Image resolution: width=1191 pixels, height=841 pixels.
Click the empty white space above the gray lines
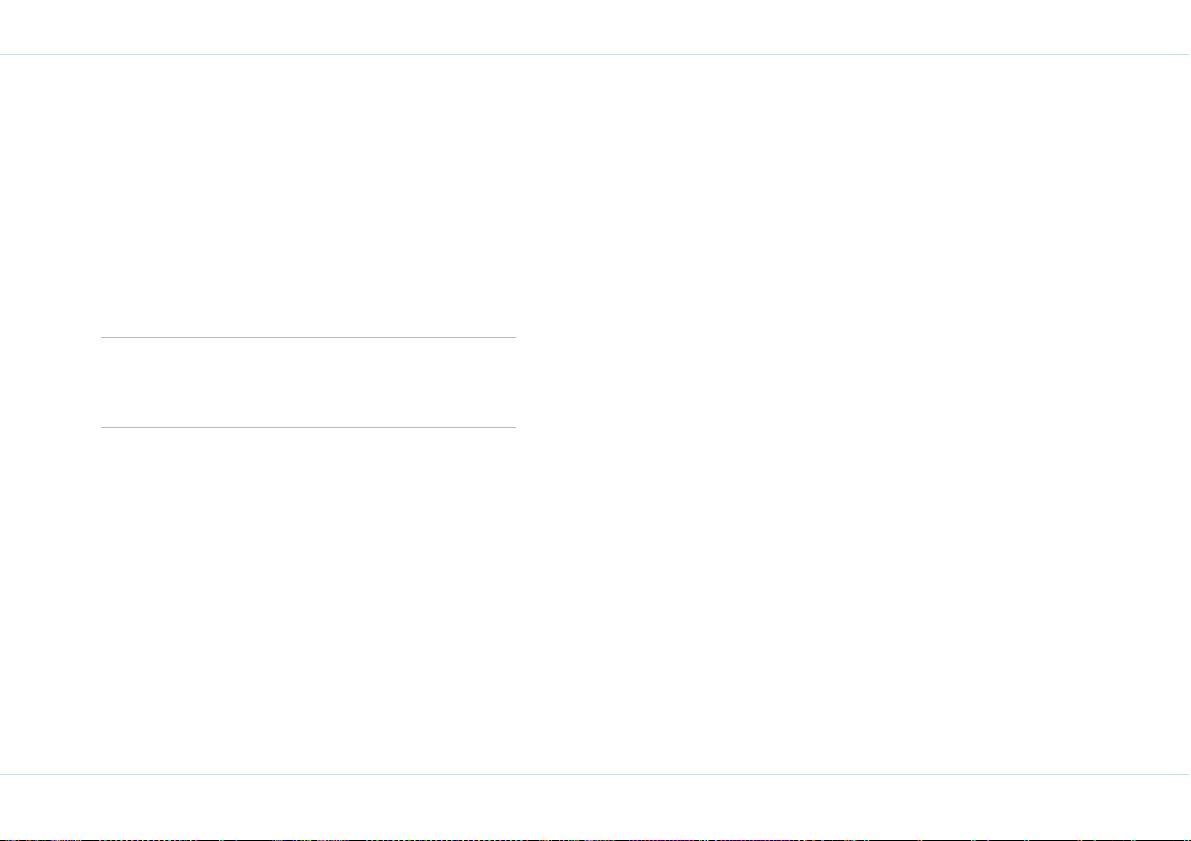[308, 196]
